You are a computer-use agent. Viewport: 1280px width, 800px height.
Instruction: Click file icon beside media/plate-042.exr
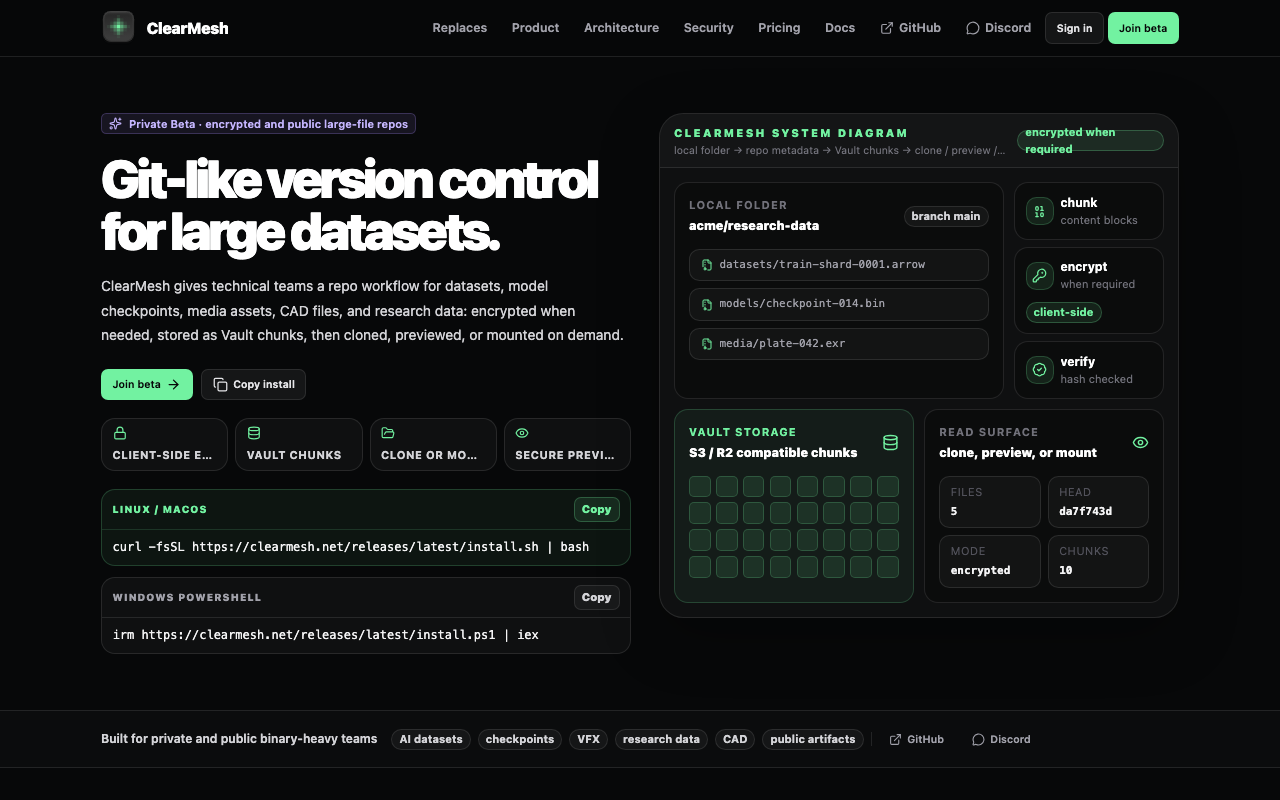tap(708, 343)
